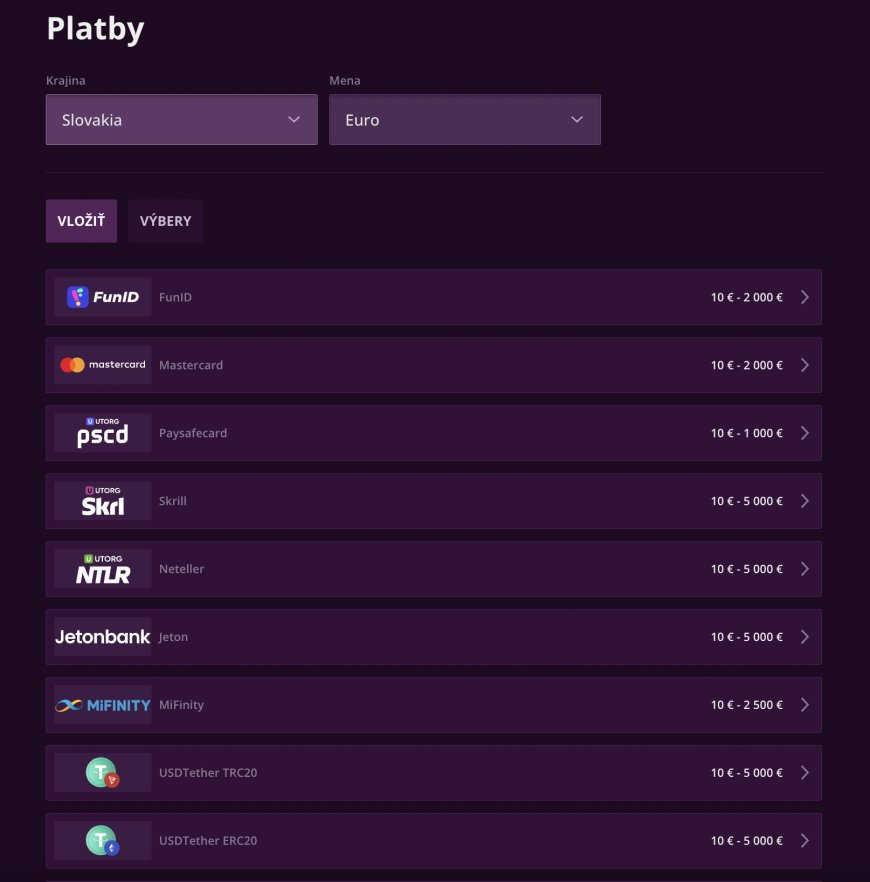Pick the USDTether ERC20 coin icon

[x=103, y=841]
